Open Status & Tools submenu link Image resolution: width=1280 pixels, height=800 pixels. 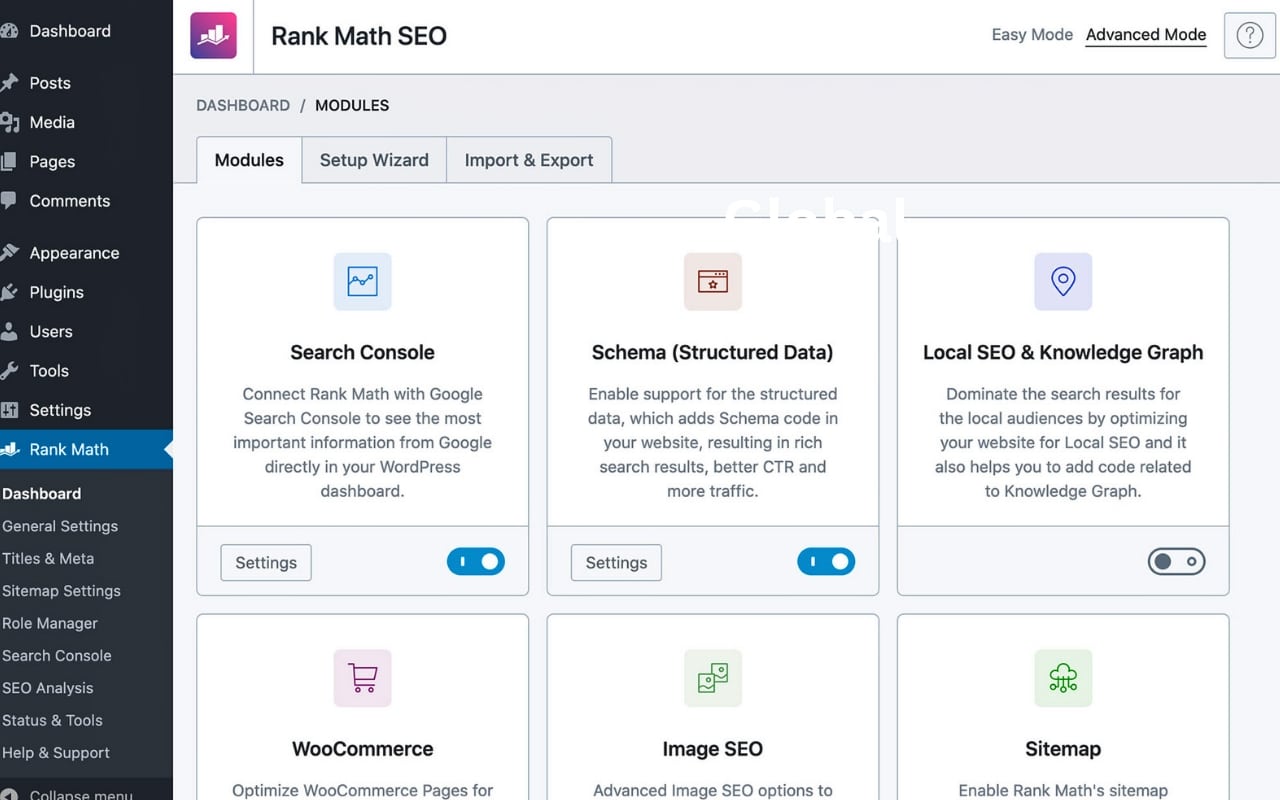click(x=53, y=720)
